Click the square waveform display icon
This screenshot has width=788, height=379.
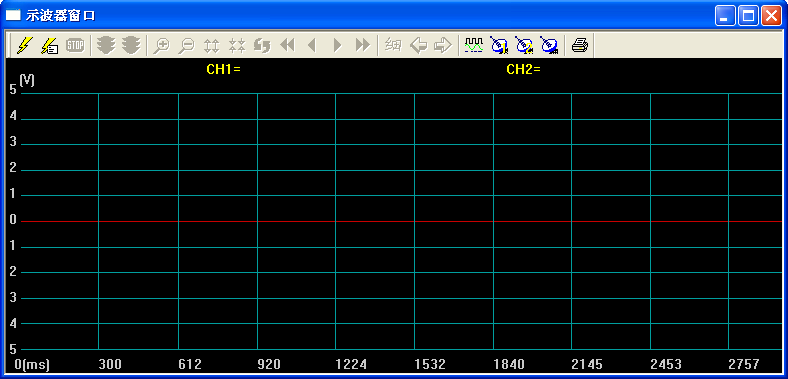coord(473,45)
